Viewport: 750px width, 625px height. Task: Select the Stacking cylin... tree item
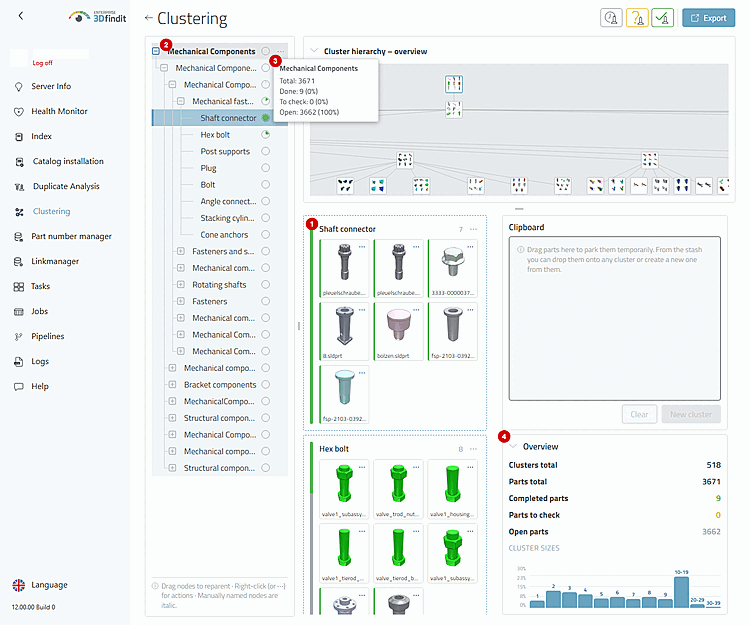[227, 218]
